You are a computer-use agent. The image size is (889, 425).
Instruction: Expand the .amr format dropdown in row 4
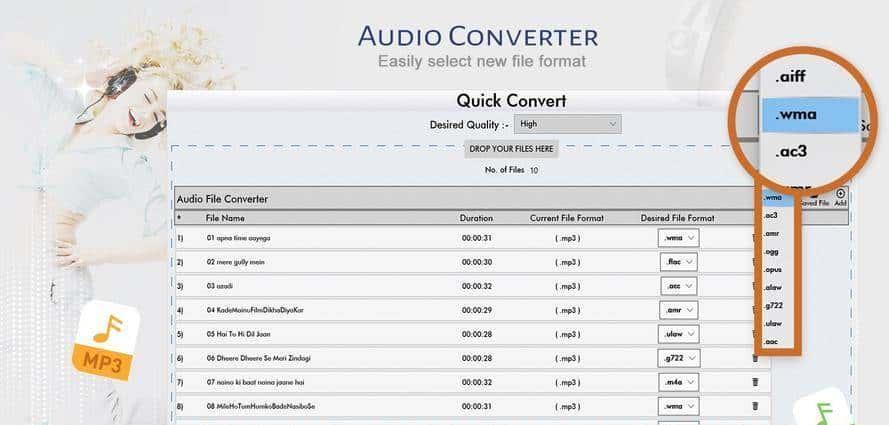679,310
